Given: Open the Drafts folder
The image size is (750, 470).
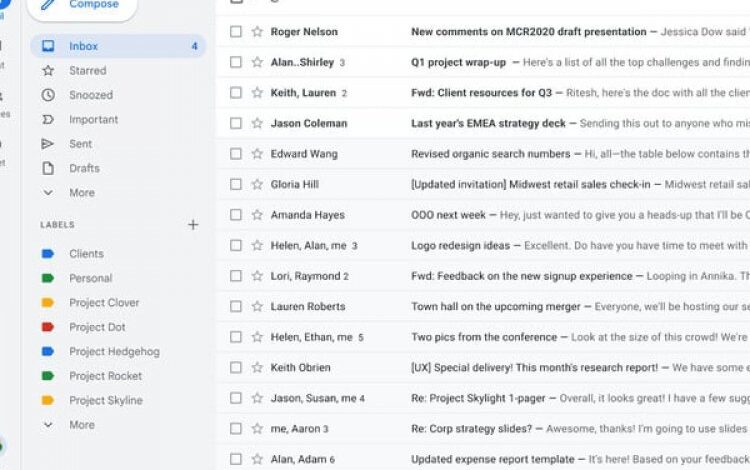Looking at the screenshot, I should click(84, 168).
